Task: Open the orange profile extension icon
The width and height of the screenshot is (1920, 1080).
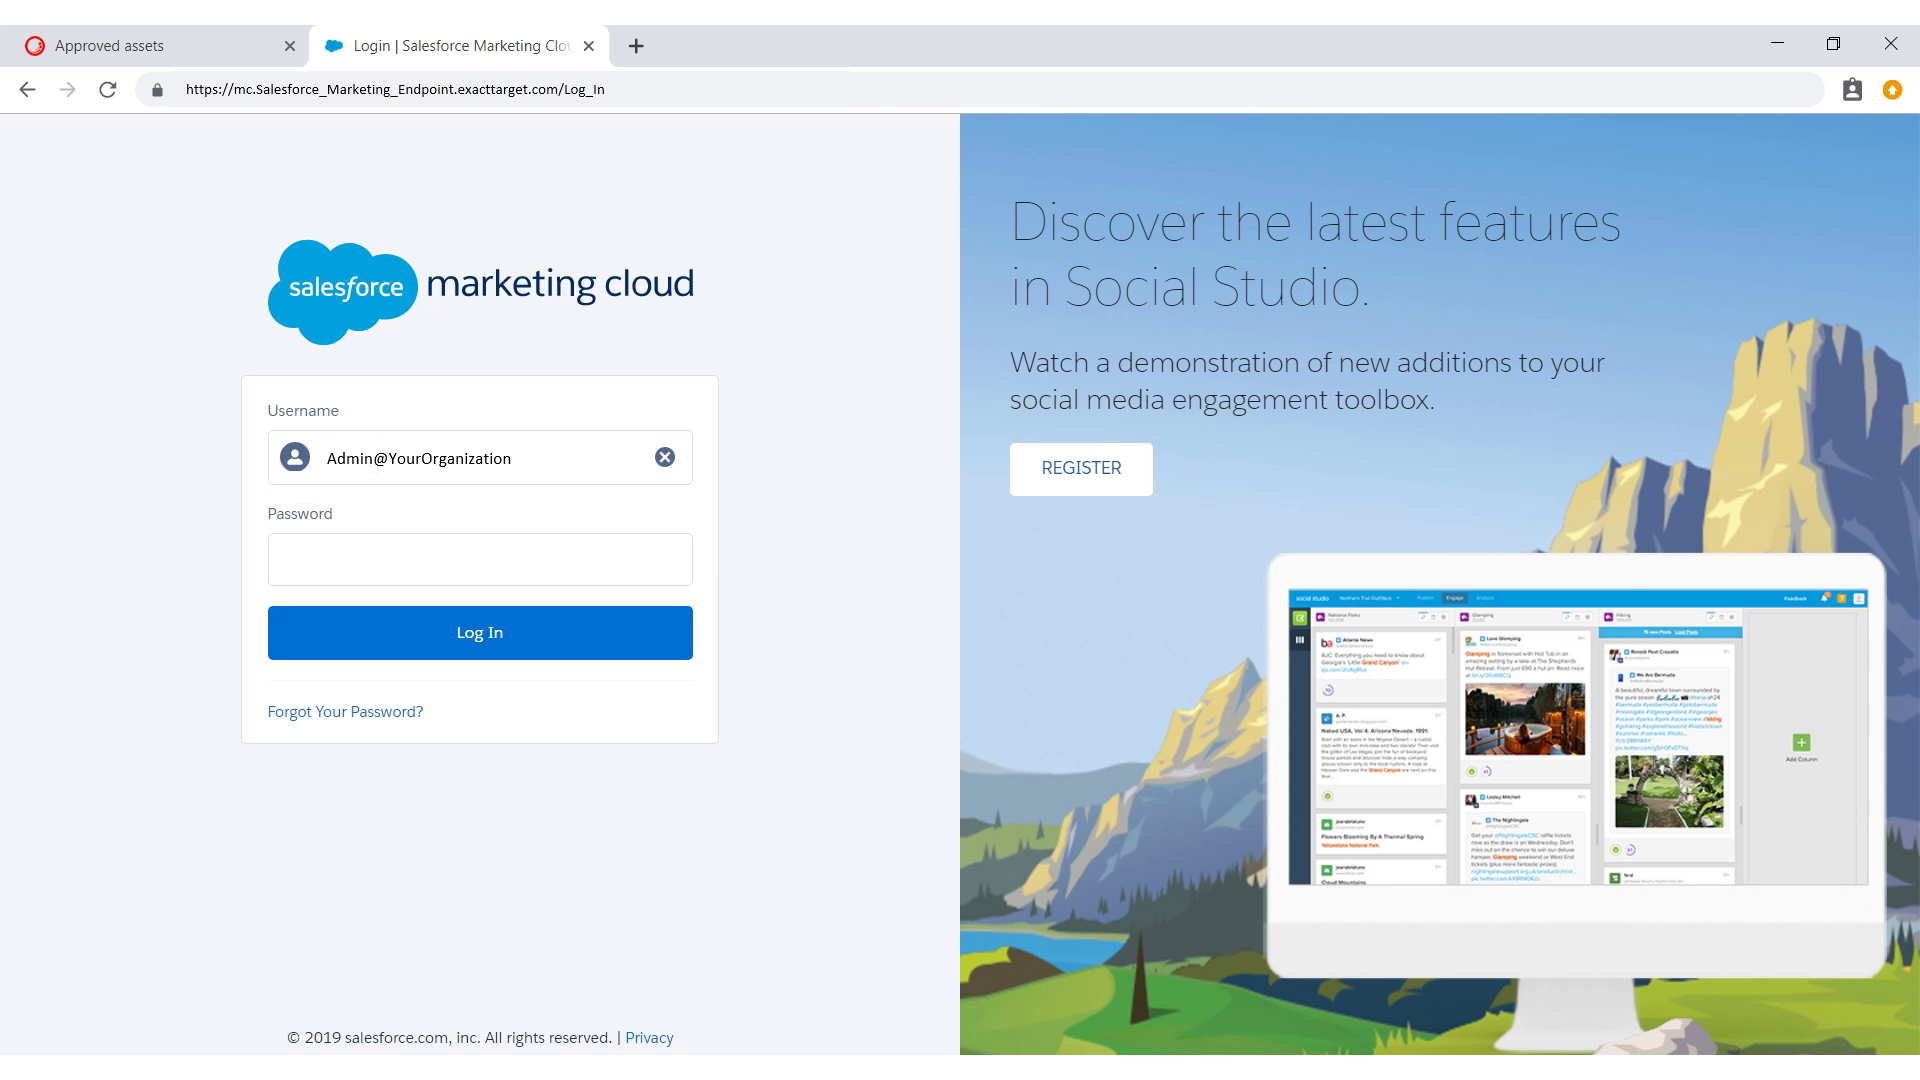Action: 1892,90
